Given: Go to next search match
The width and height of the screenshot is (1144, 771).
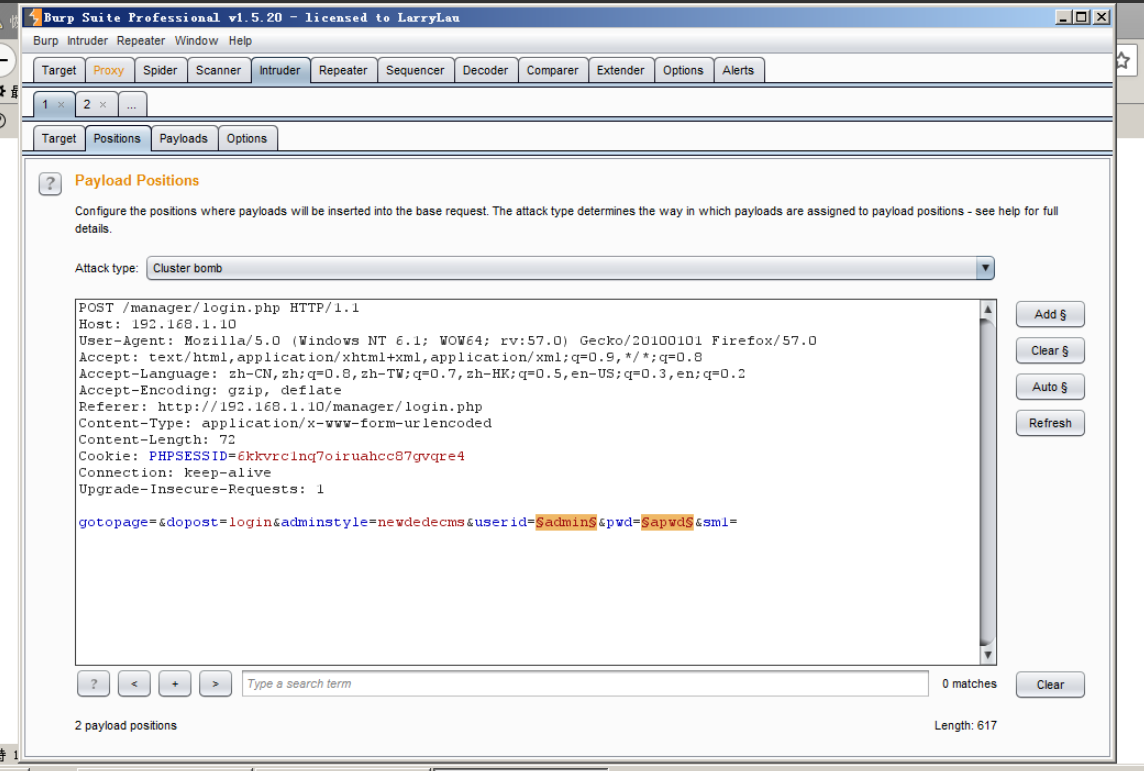Looking at the screenshot, I should (x=215, y=684).
